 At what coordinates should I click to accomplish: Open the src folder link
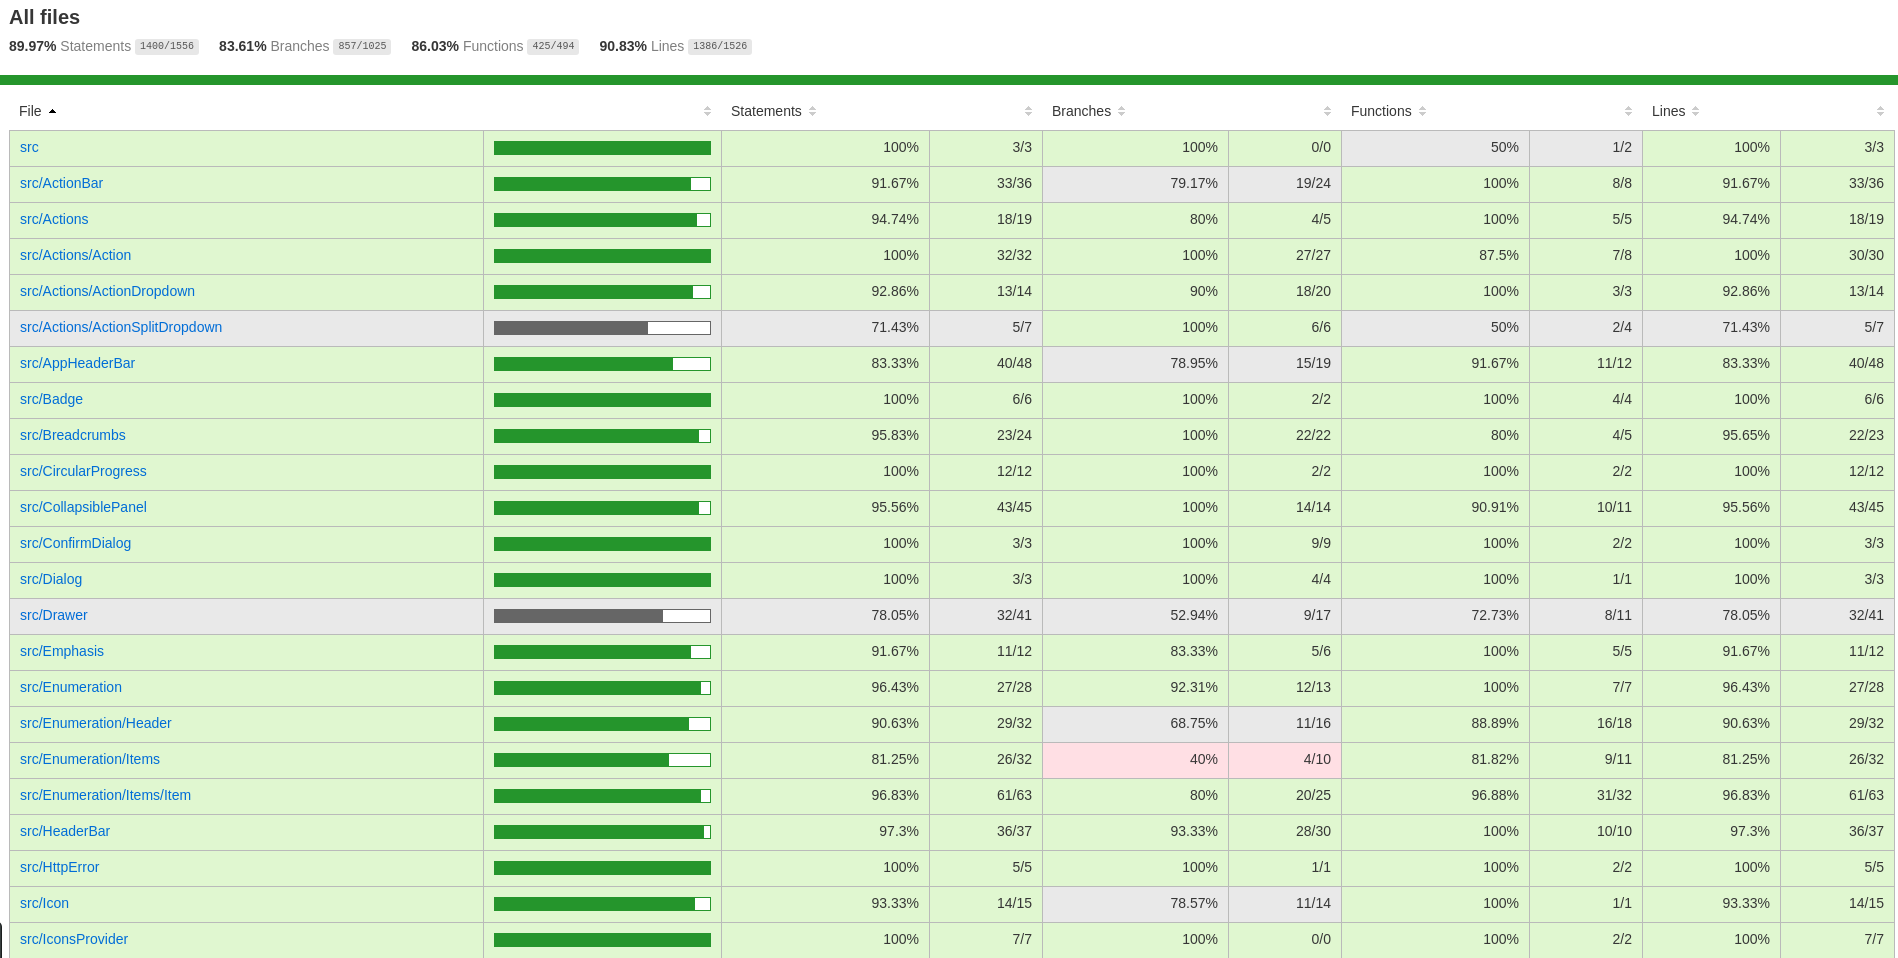tap(29, 147)
